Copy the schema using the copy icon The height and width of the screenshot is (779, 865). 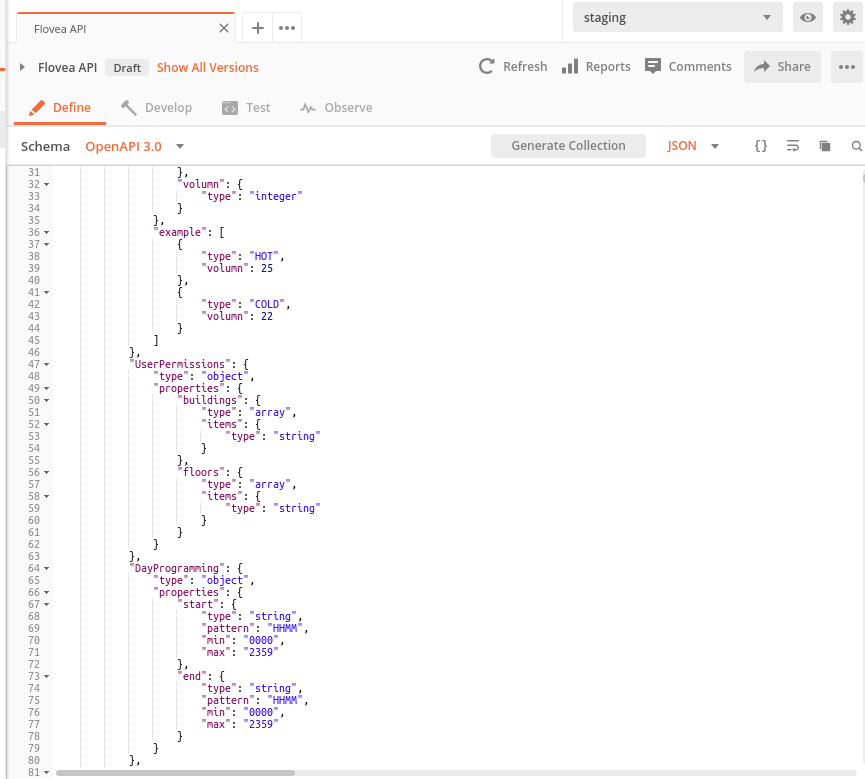click(x=824, y=145)
